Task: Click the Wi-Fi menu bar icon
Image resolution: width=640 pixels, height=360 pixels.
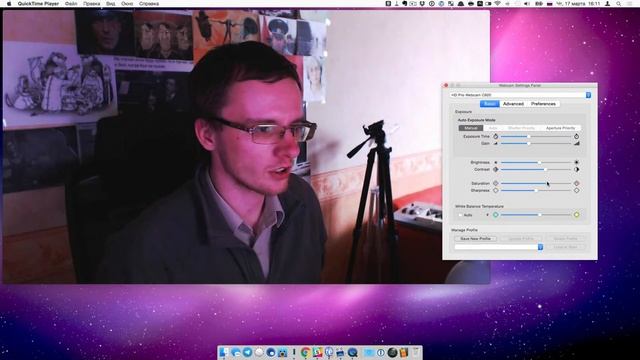Action: pos(498,3)
